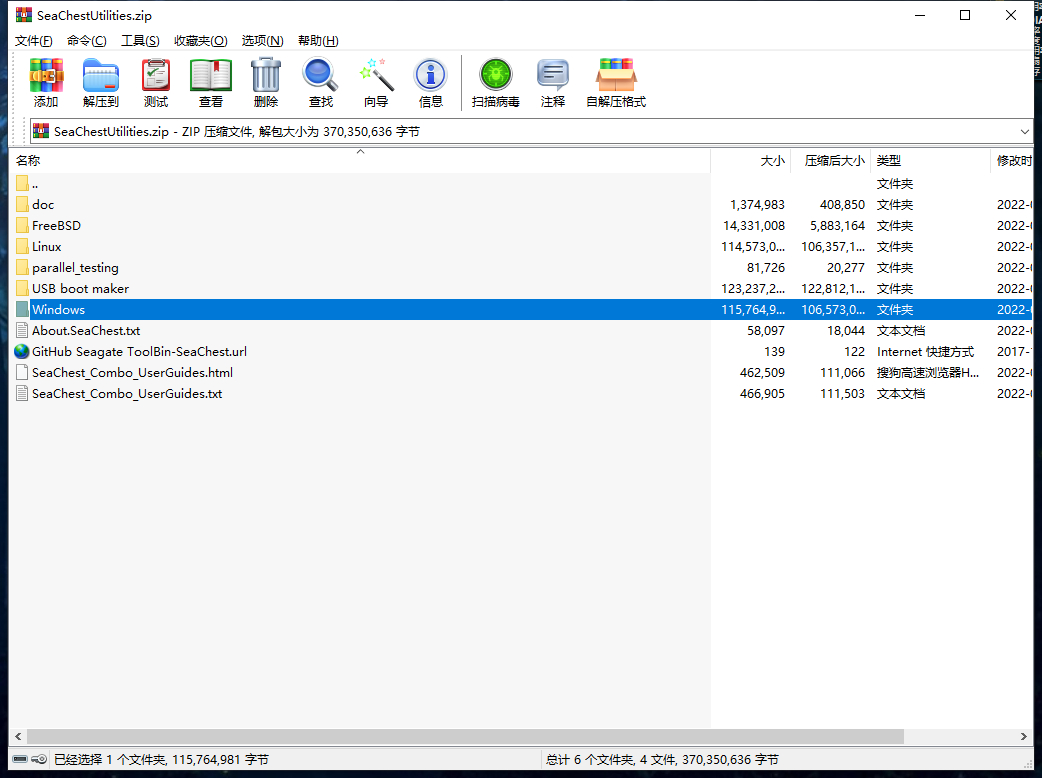The image size is (1042, 778).
Task: Click the archive path address field
Action: [x=530, y=132]
